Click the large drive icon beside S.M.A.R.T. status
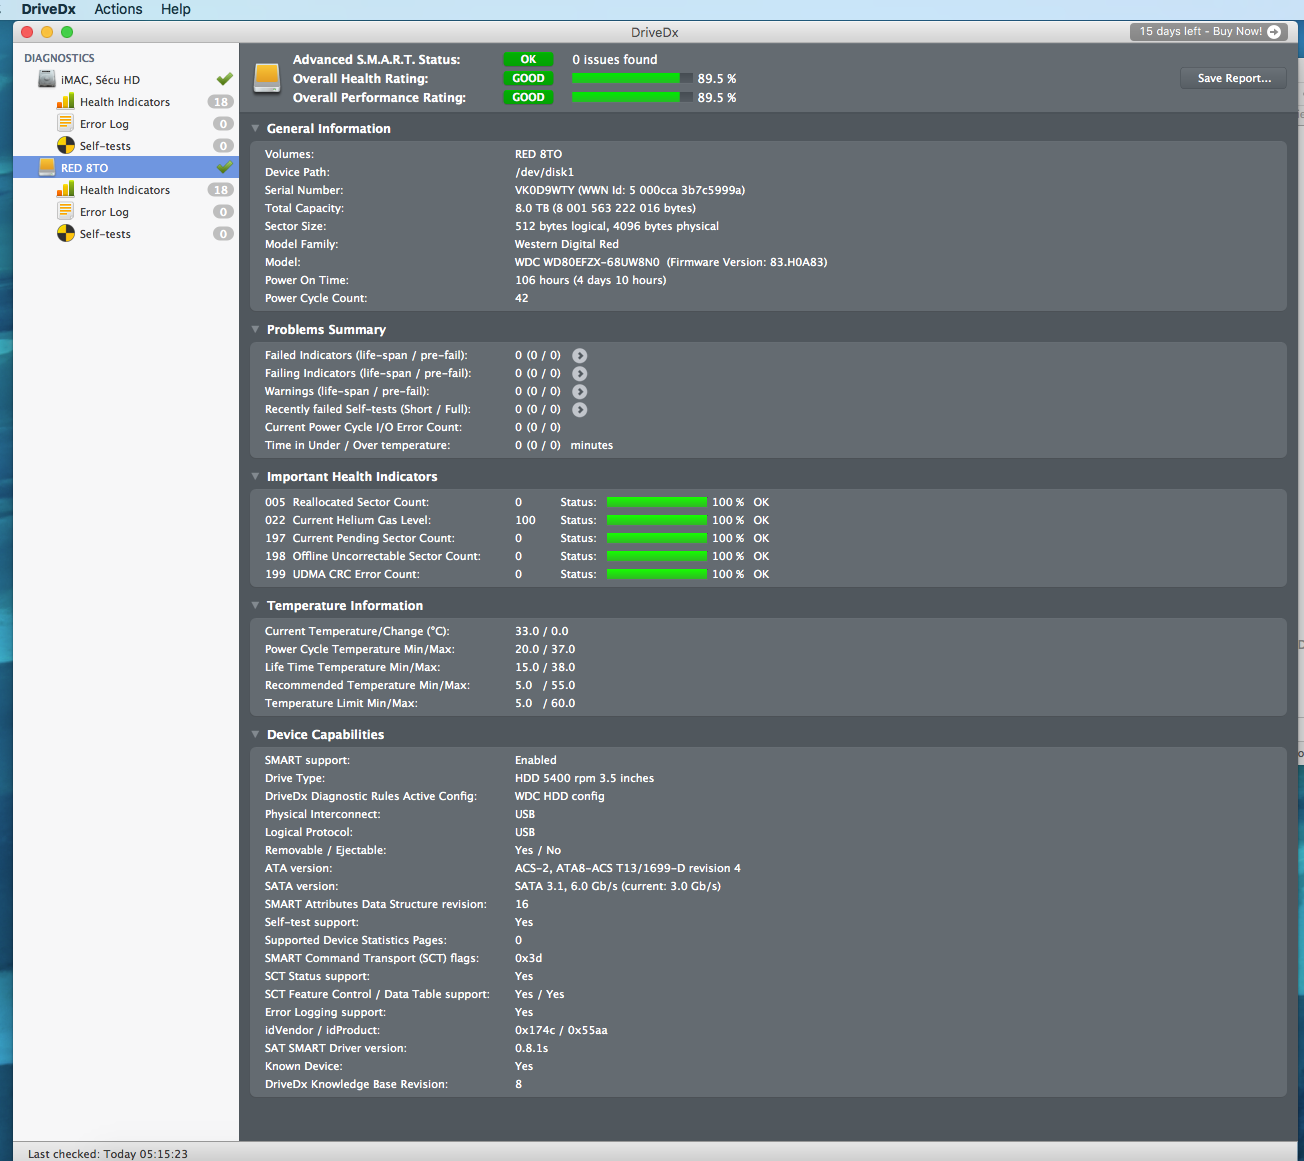 pyautogui.click(x=267, y=78)
